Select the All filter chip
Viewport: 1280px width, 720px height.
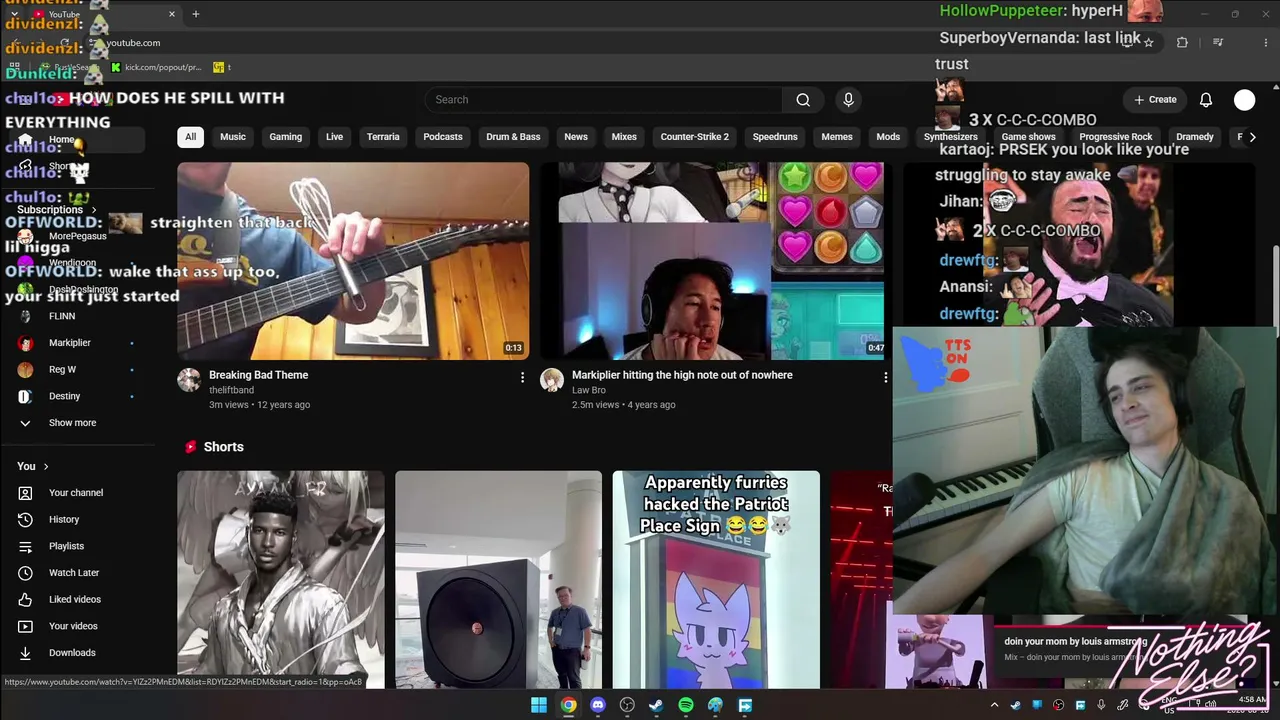tap(190, 137)
